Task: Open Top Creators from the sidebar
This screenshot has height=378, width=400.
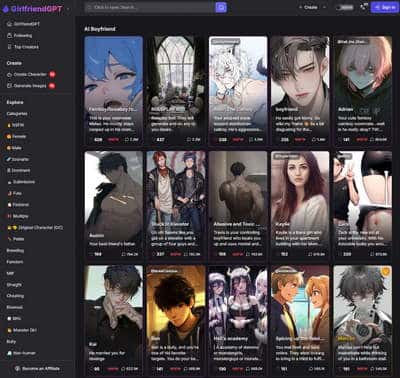Action: (23, 47)
